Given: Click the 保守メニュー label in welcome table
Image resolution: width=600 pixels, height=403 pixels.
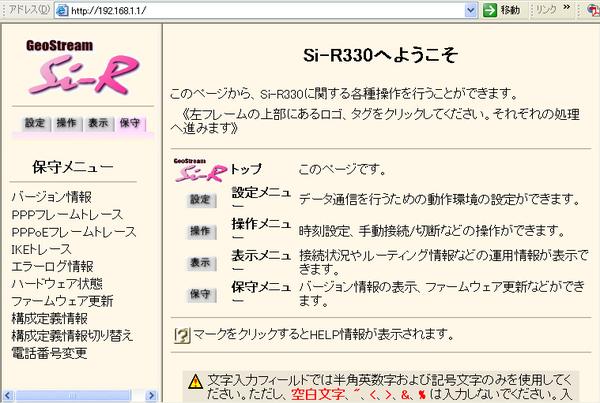Looking at the screenshot, I should pyautogui.click(x=261, y=293).
